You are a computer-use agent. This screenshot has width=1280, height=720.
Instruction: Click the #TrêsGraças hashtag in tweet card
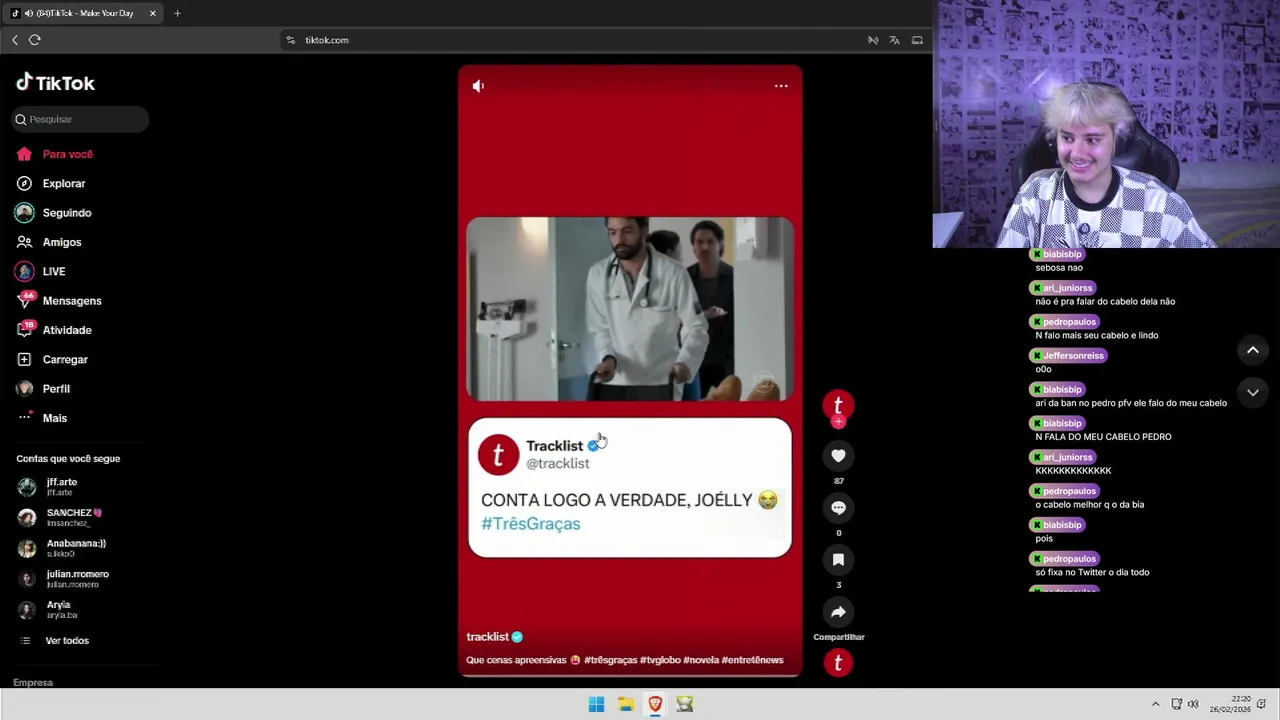(530, 524)
